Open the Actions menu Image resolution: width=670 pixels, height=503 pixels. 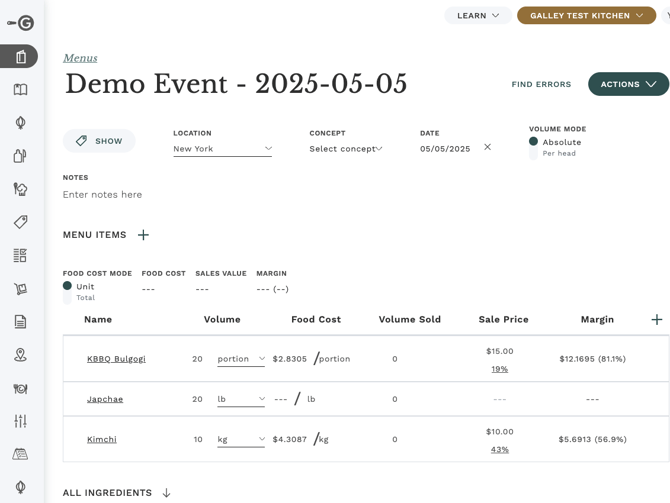click(628, 84)
